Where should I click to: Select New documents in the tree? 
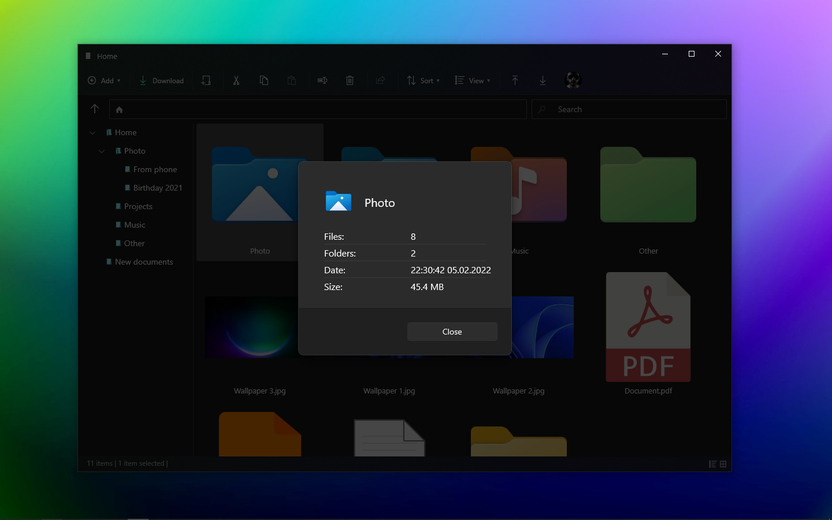click(144, 262)
